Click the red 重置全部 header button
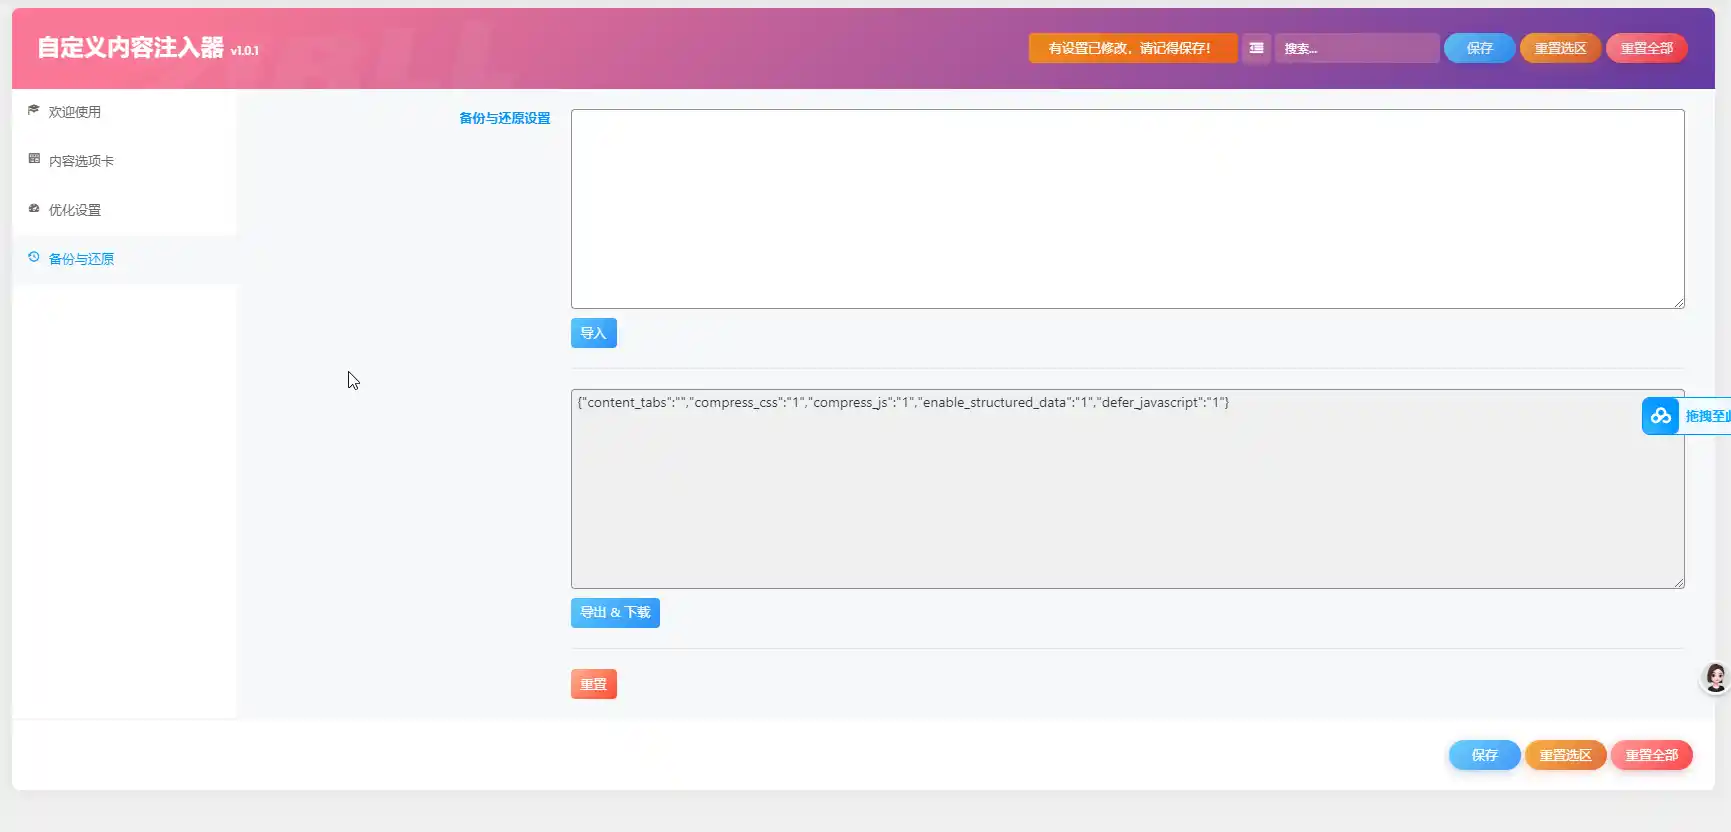The width and height of the screenshot is (1731, 832). point(1646,48)
